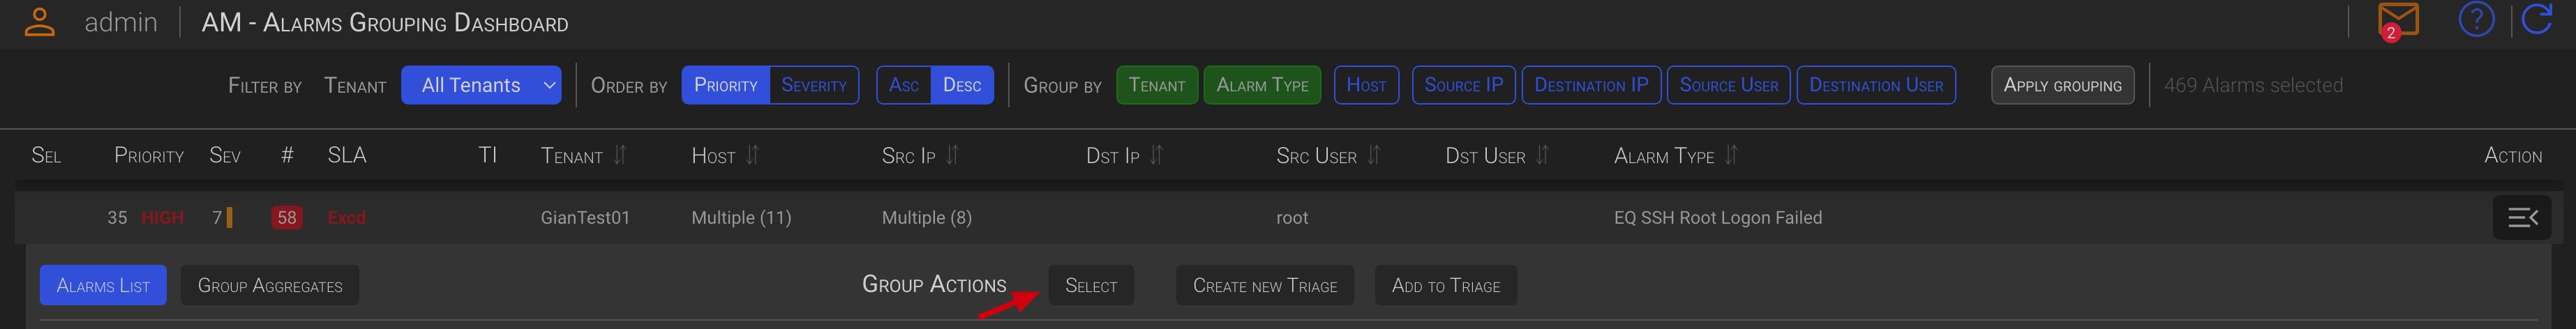Click the Apply Grouping button
Screen dimensions: 2576x329
[2062, 85]
